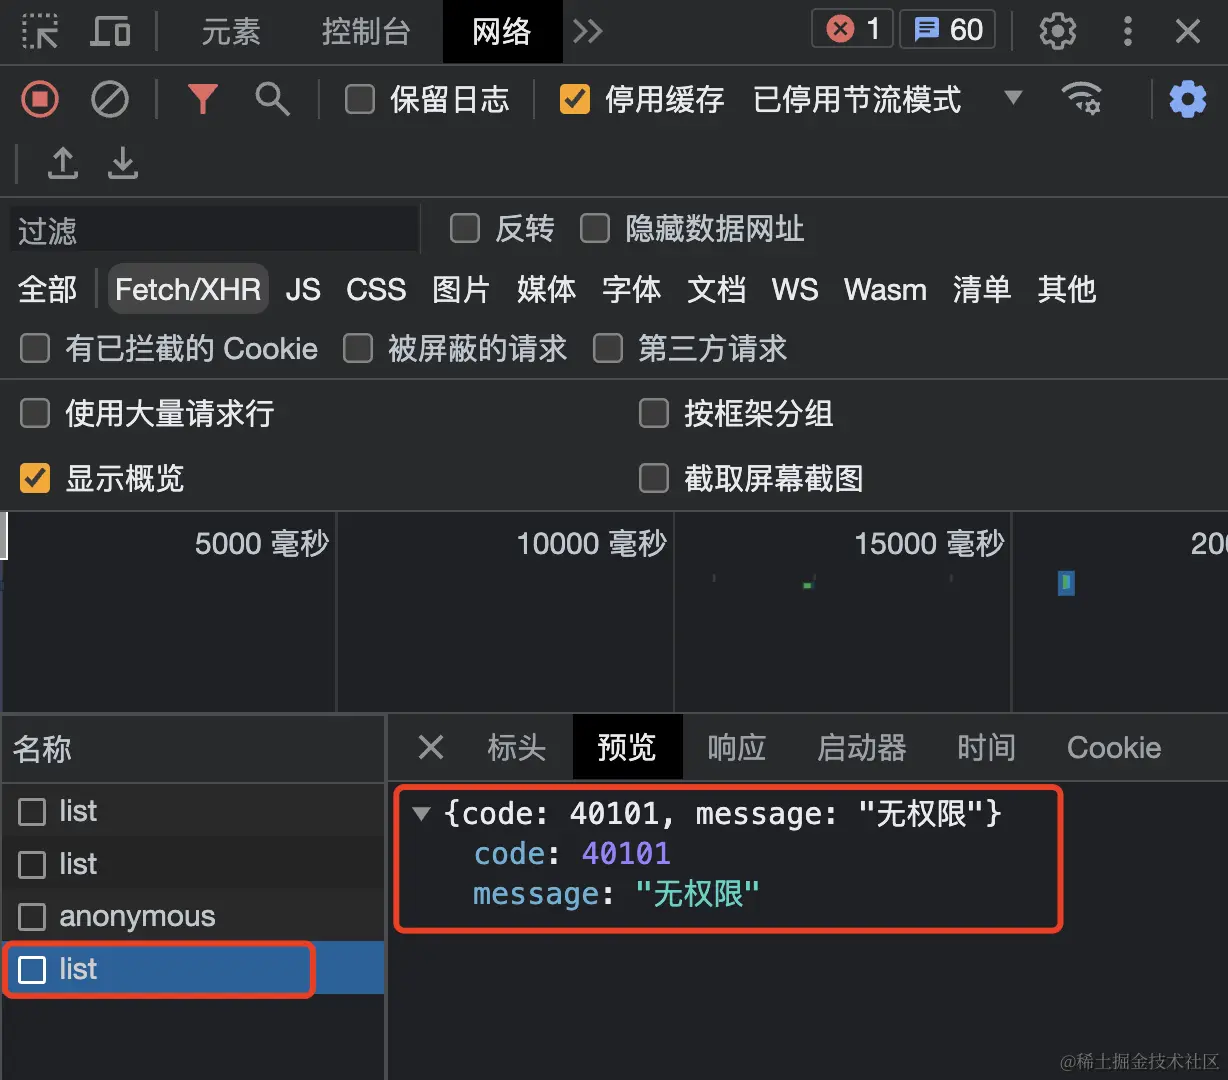Filter requests by 文档 type

coord(716,289)
